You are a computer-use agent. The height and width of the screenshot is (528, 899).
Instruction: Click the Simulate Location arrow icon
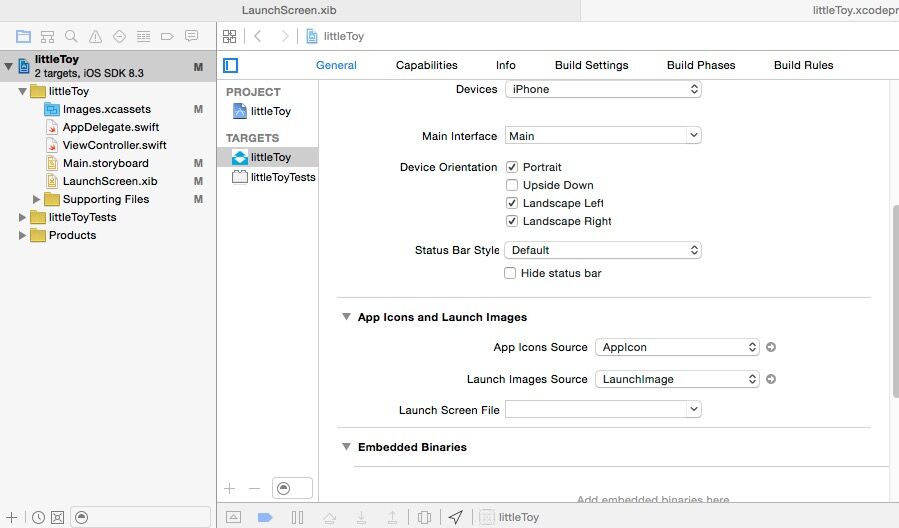coord(456,517)
